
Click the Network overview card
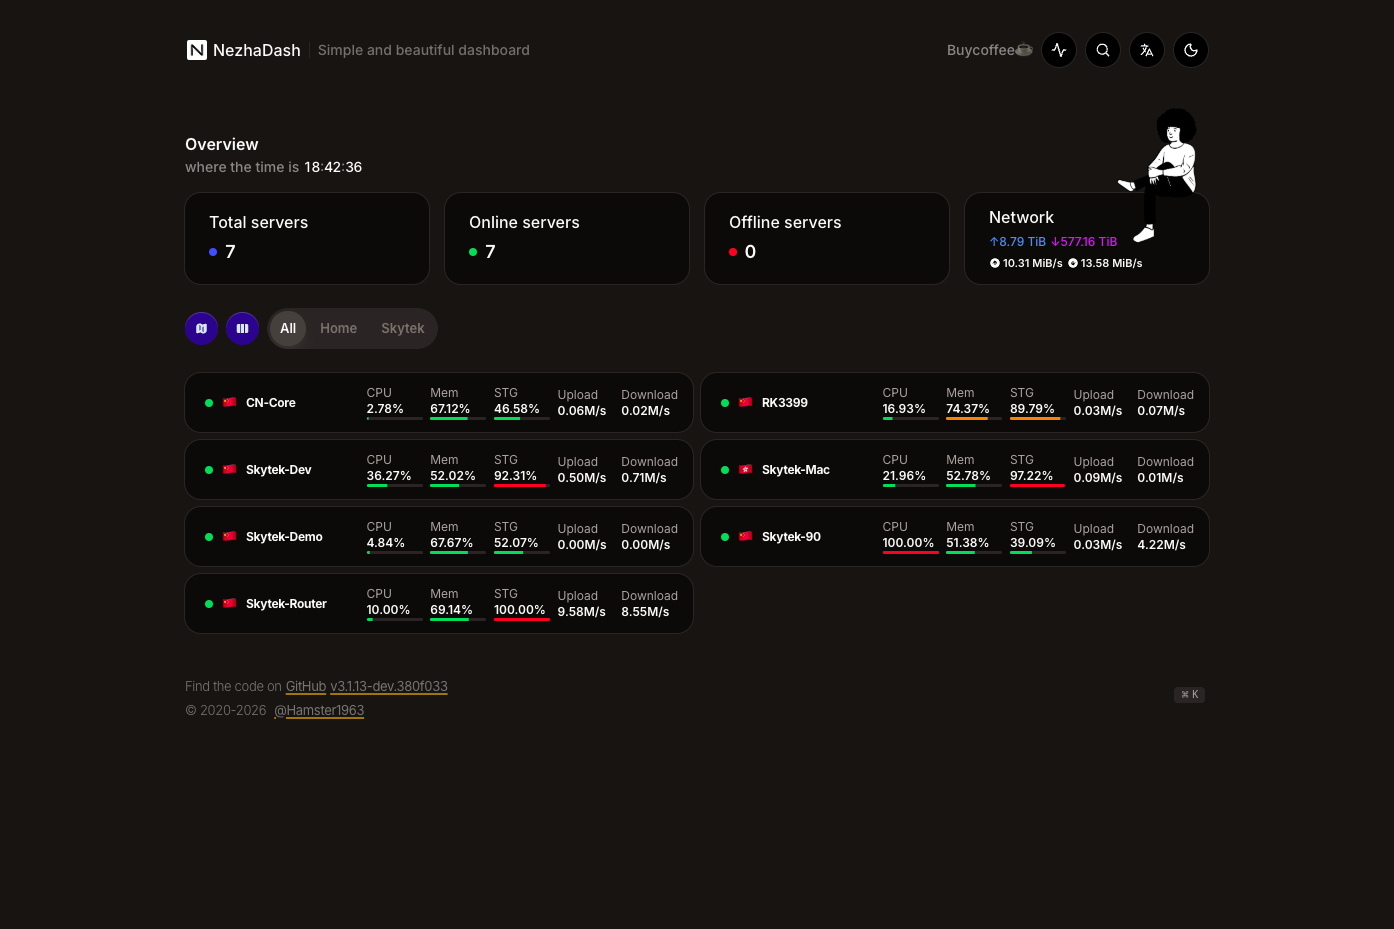1087,238
